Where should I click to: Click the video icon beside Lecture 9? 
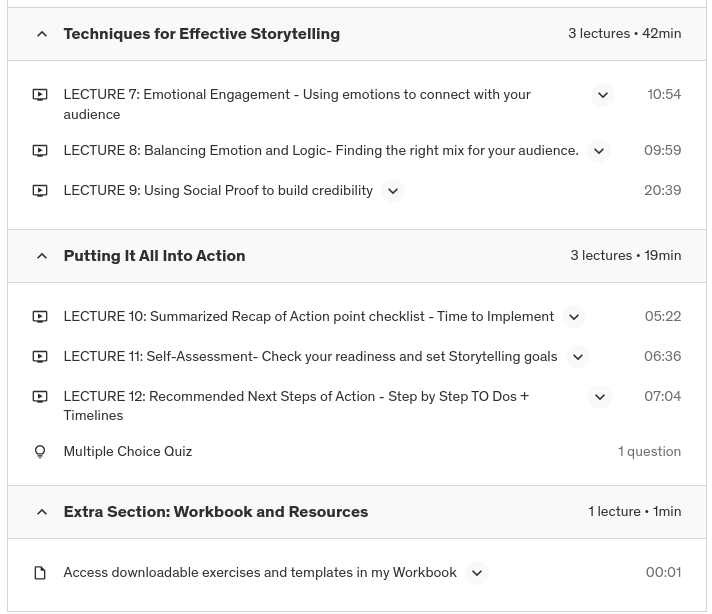[x=40, y=191]
